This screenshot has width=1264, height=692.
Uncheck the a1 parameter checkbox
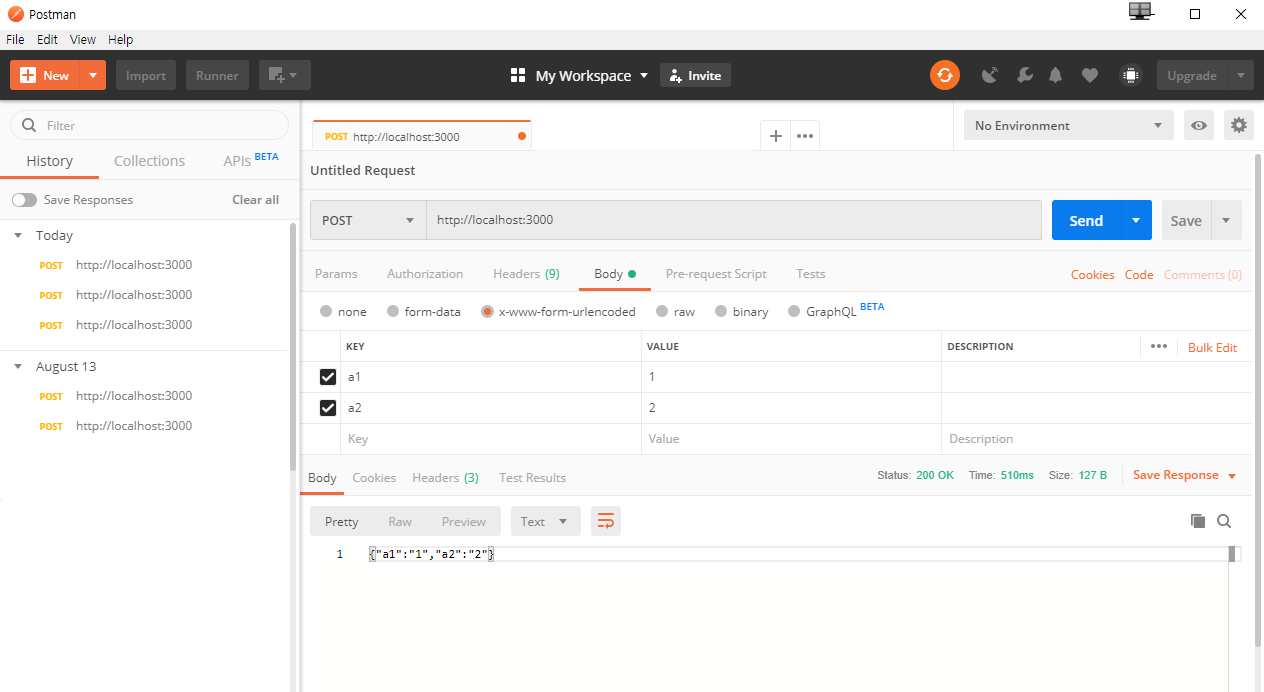(x=328, y=376)
